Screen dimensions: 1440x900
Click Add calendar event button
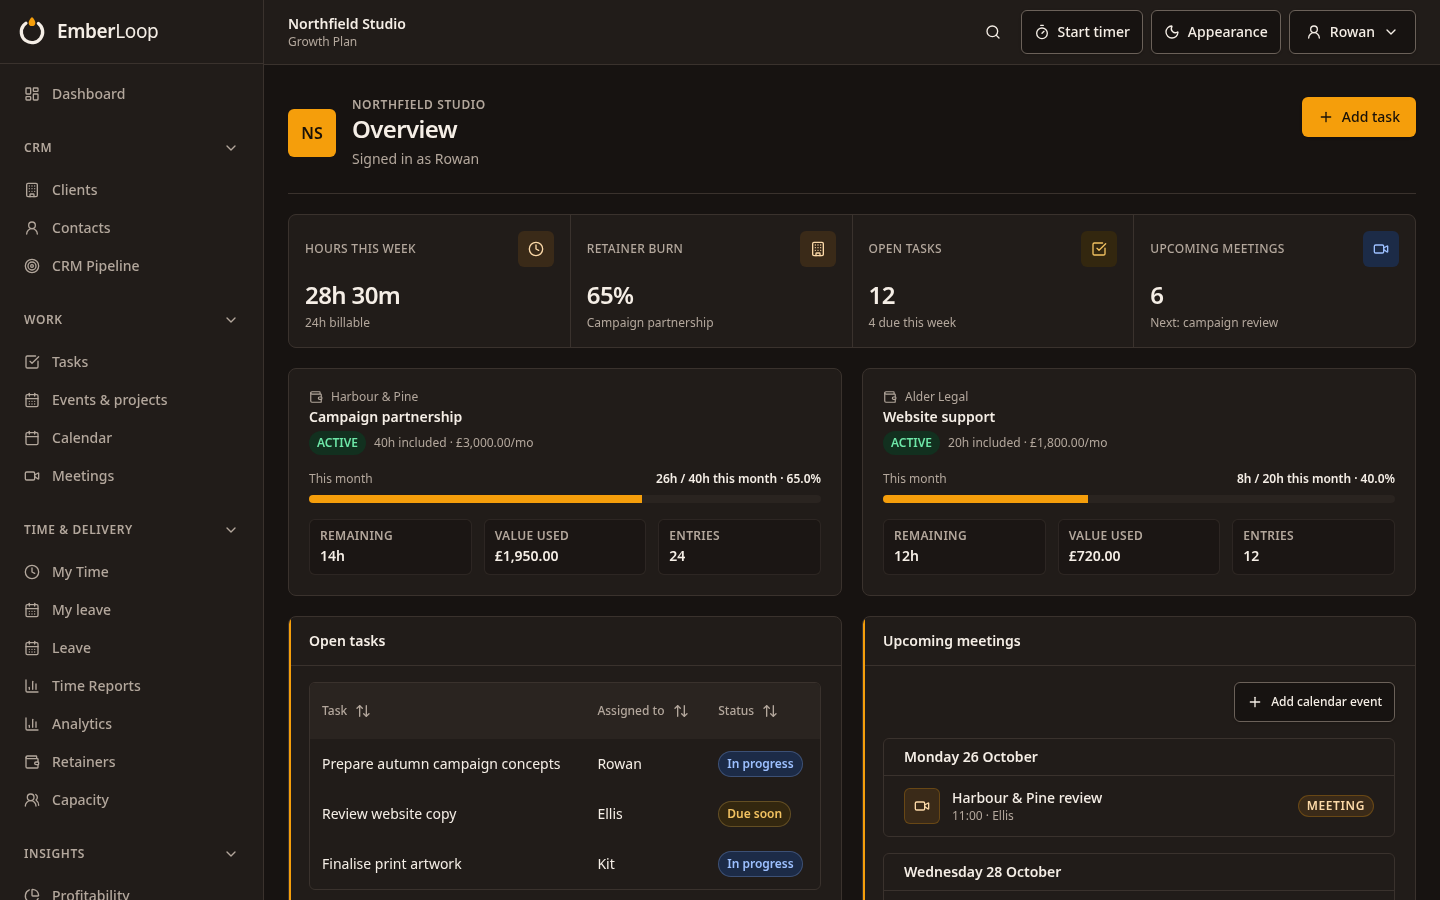pos(1314,702)
